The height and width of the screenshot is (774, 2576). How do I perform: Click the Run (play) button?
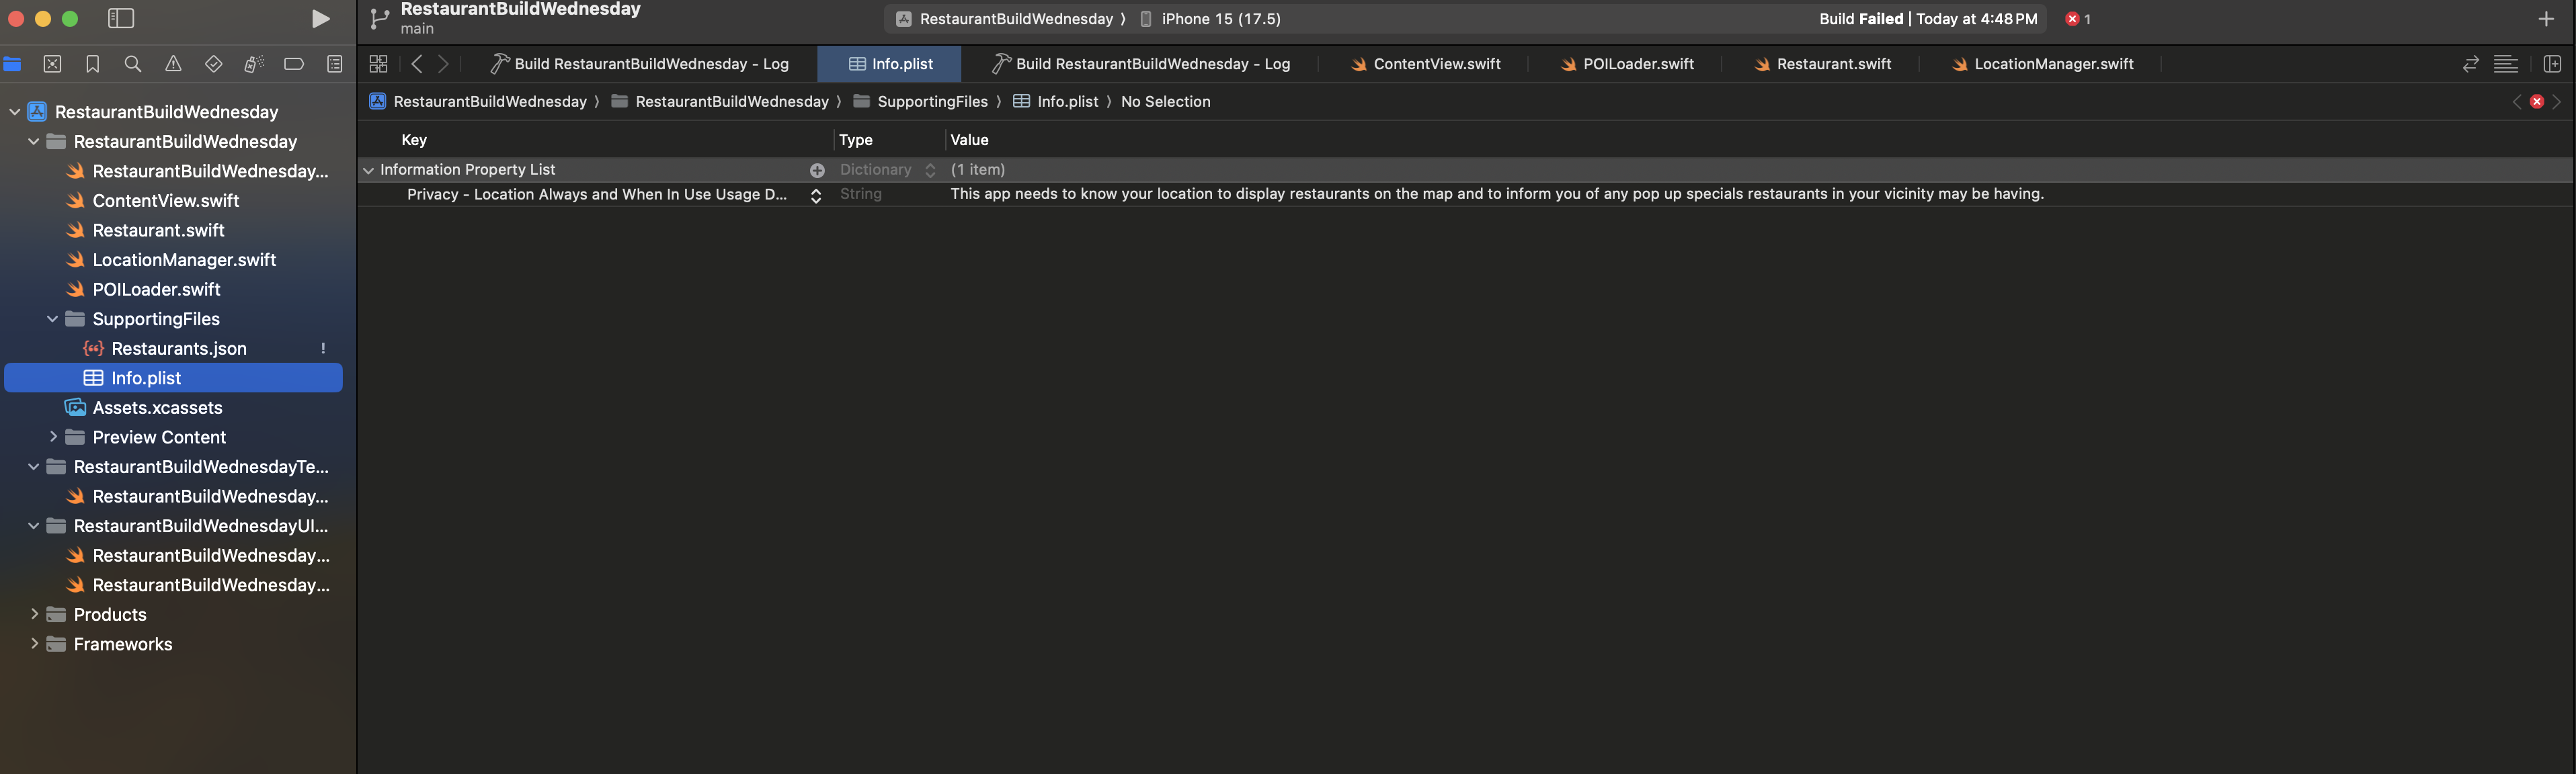click(320, 19)
